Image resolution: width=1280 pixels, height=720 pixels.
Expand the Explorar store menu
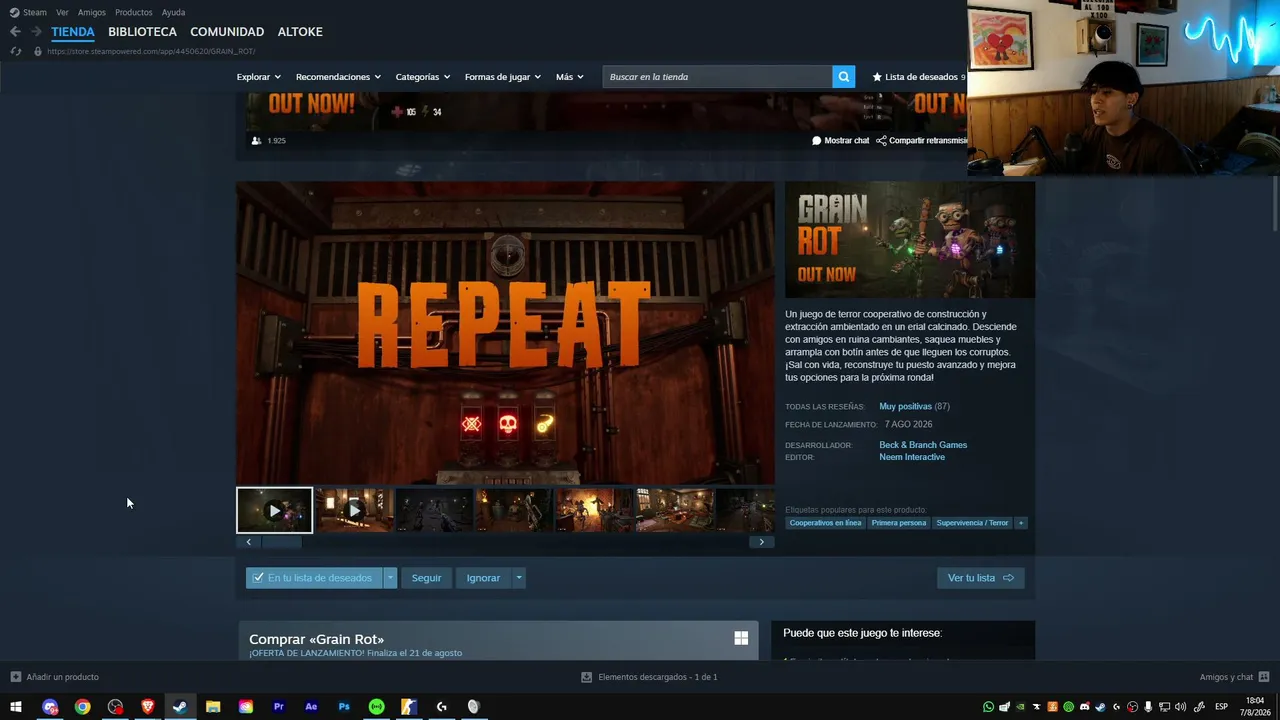[x=259, y=77]
